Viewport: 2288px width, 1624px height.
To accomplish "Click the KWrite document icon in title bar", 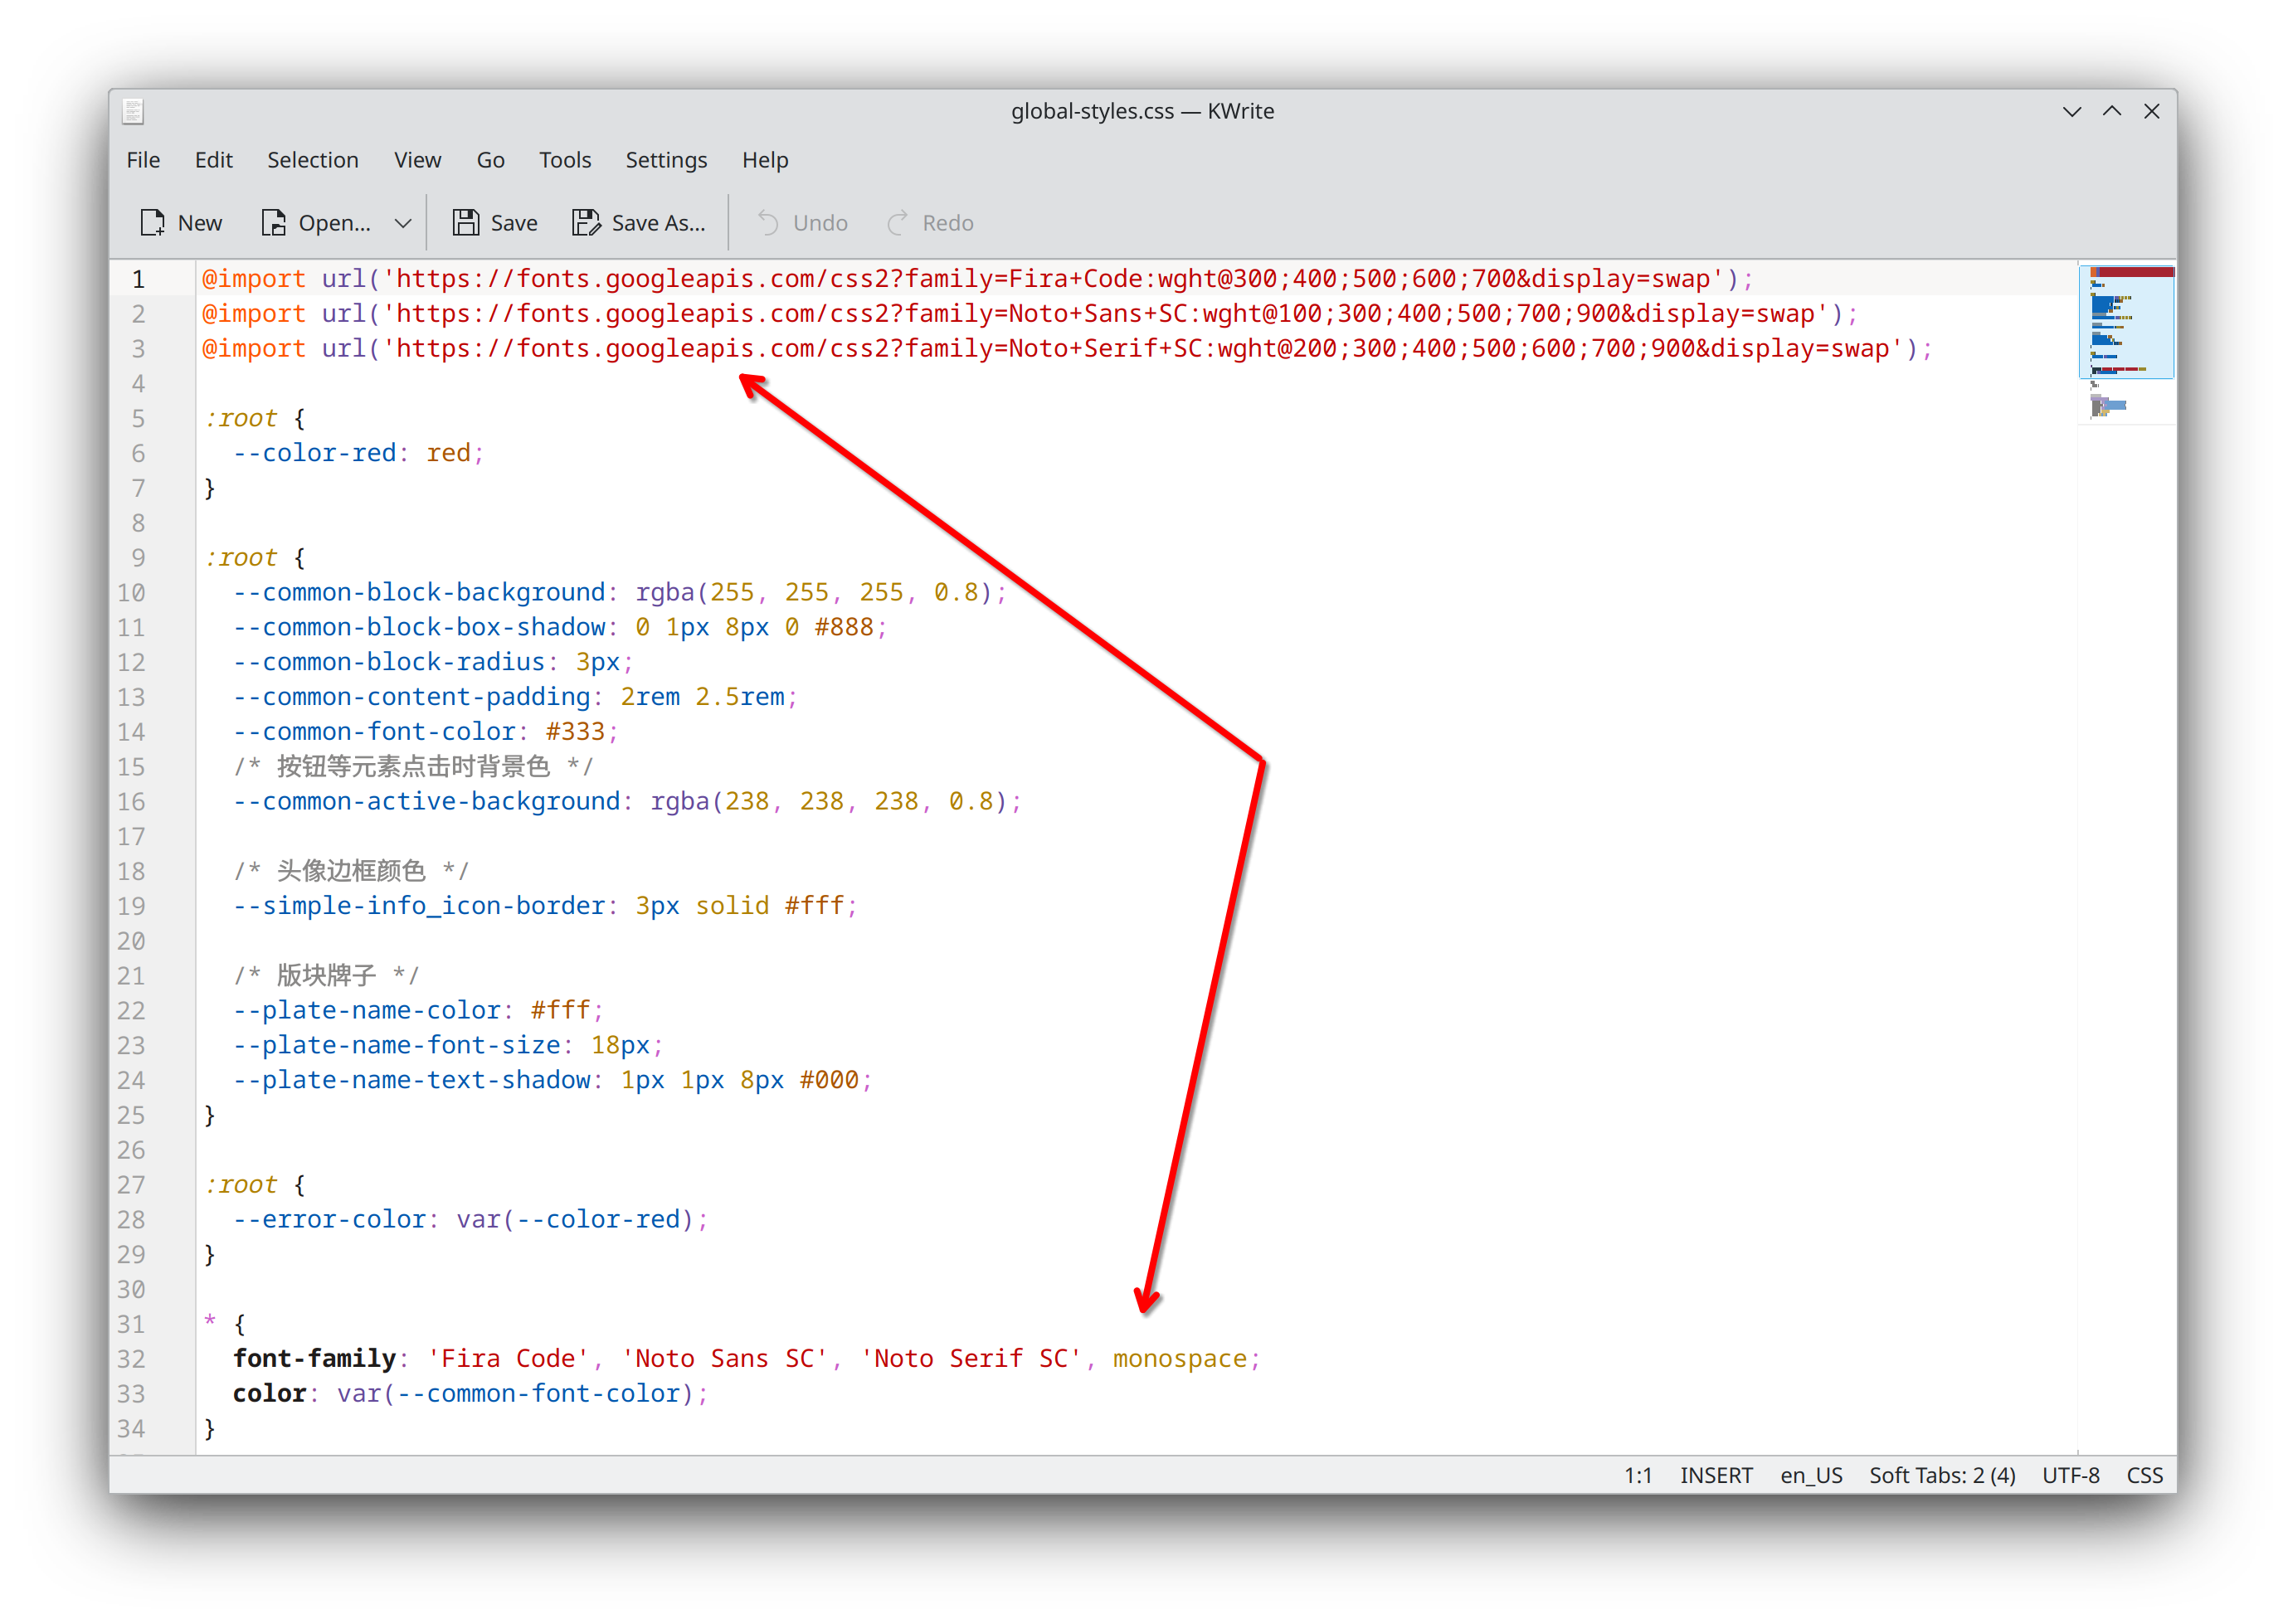I will [x=133, y=111].
